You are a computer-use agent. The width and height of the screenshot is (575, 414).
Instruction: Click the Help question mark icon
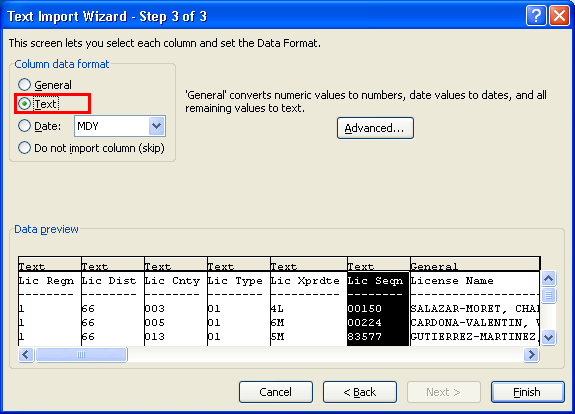pos(536,16)
